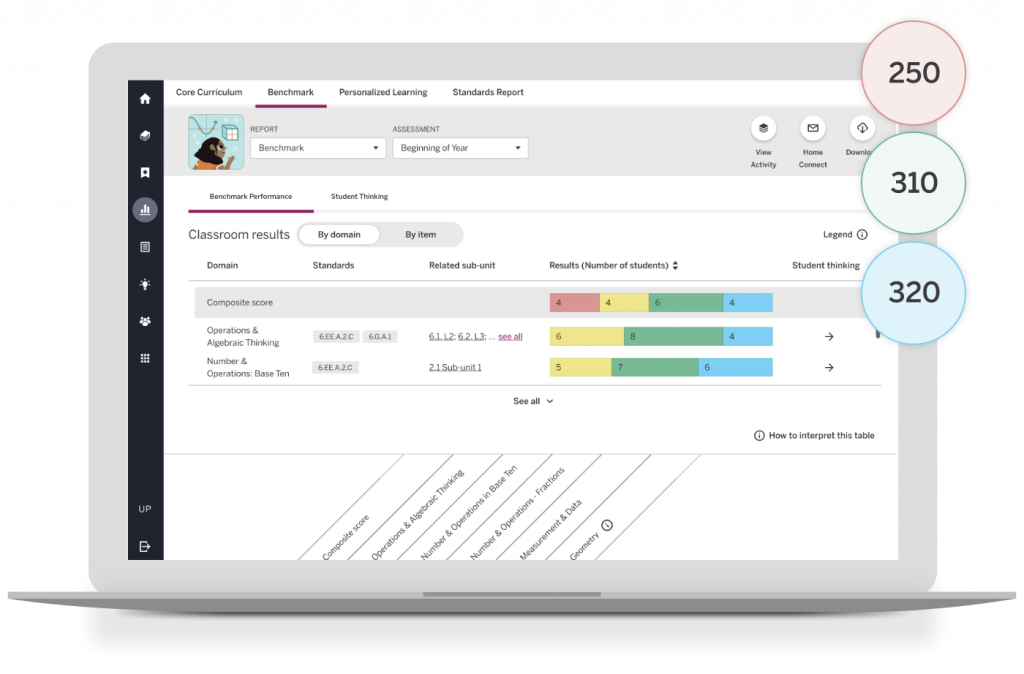Open the Standards Report tab
Viewport: 1024px width, 674px height.
tap(488, 92)
